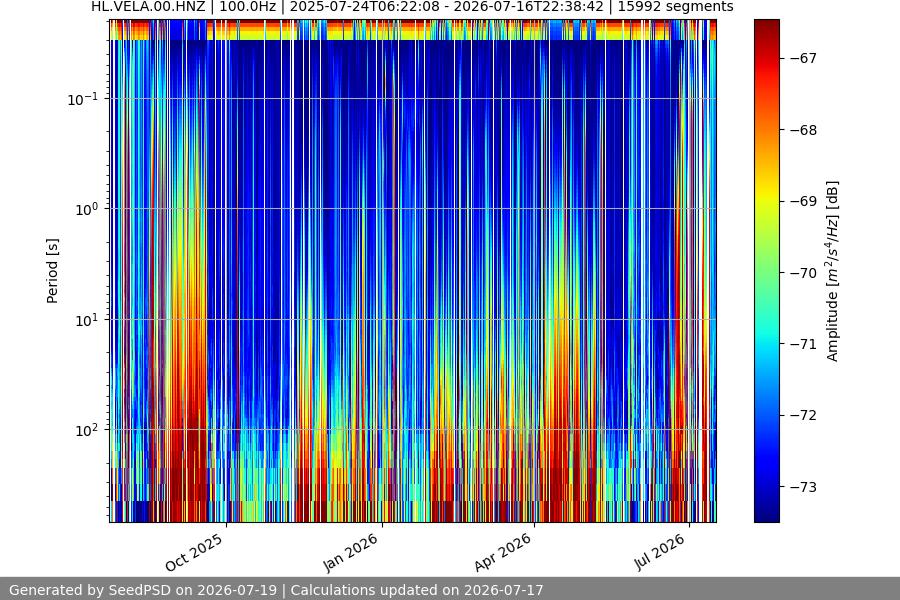Select the 'Jul 2026' x-axis tick label
900x600 pixels.
click(659, 552)
